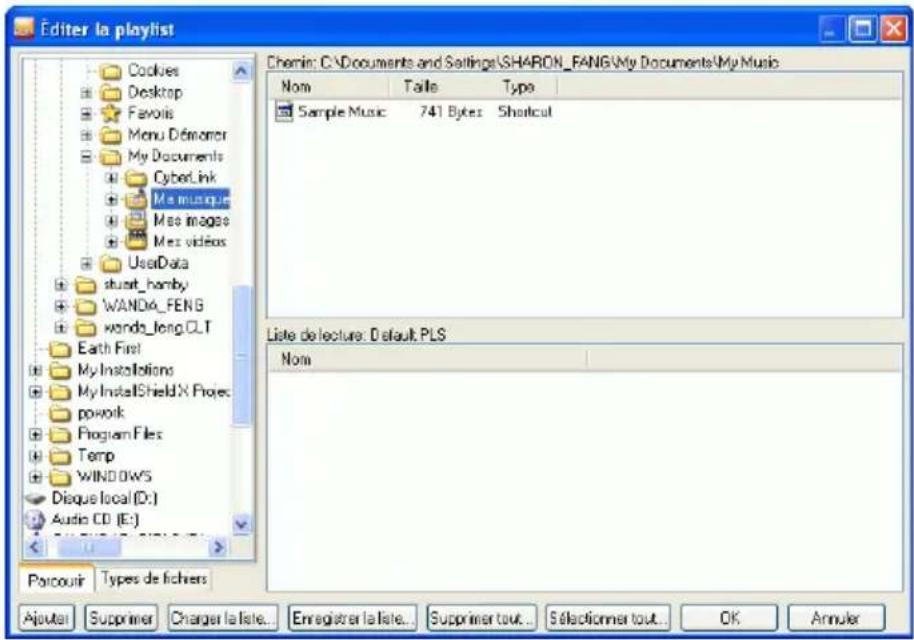Click folder tree scroll up arrow
This screenshot has width=914, height=640.
pyautogui.click(x=241, y=72)
